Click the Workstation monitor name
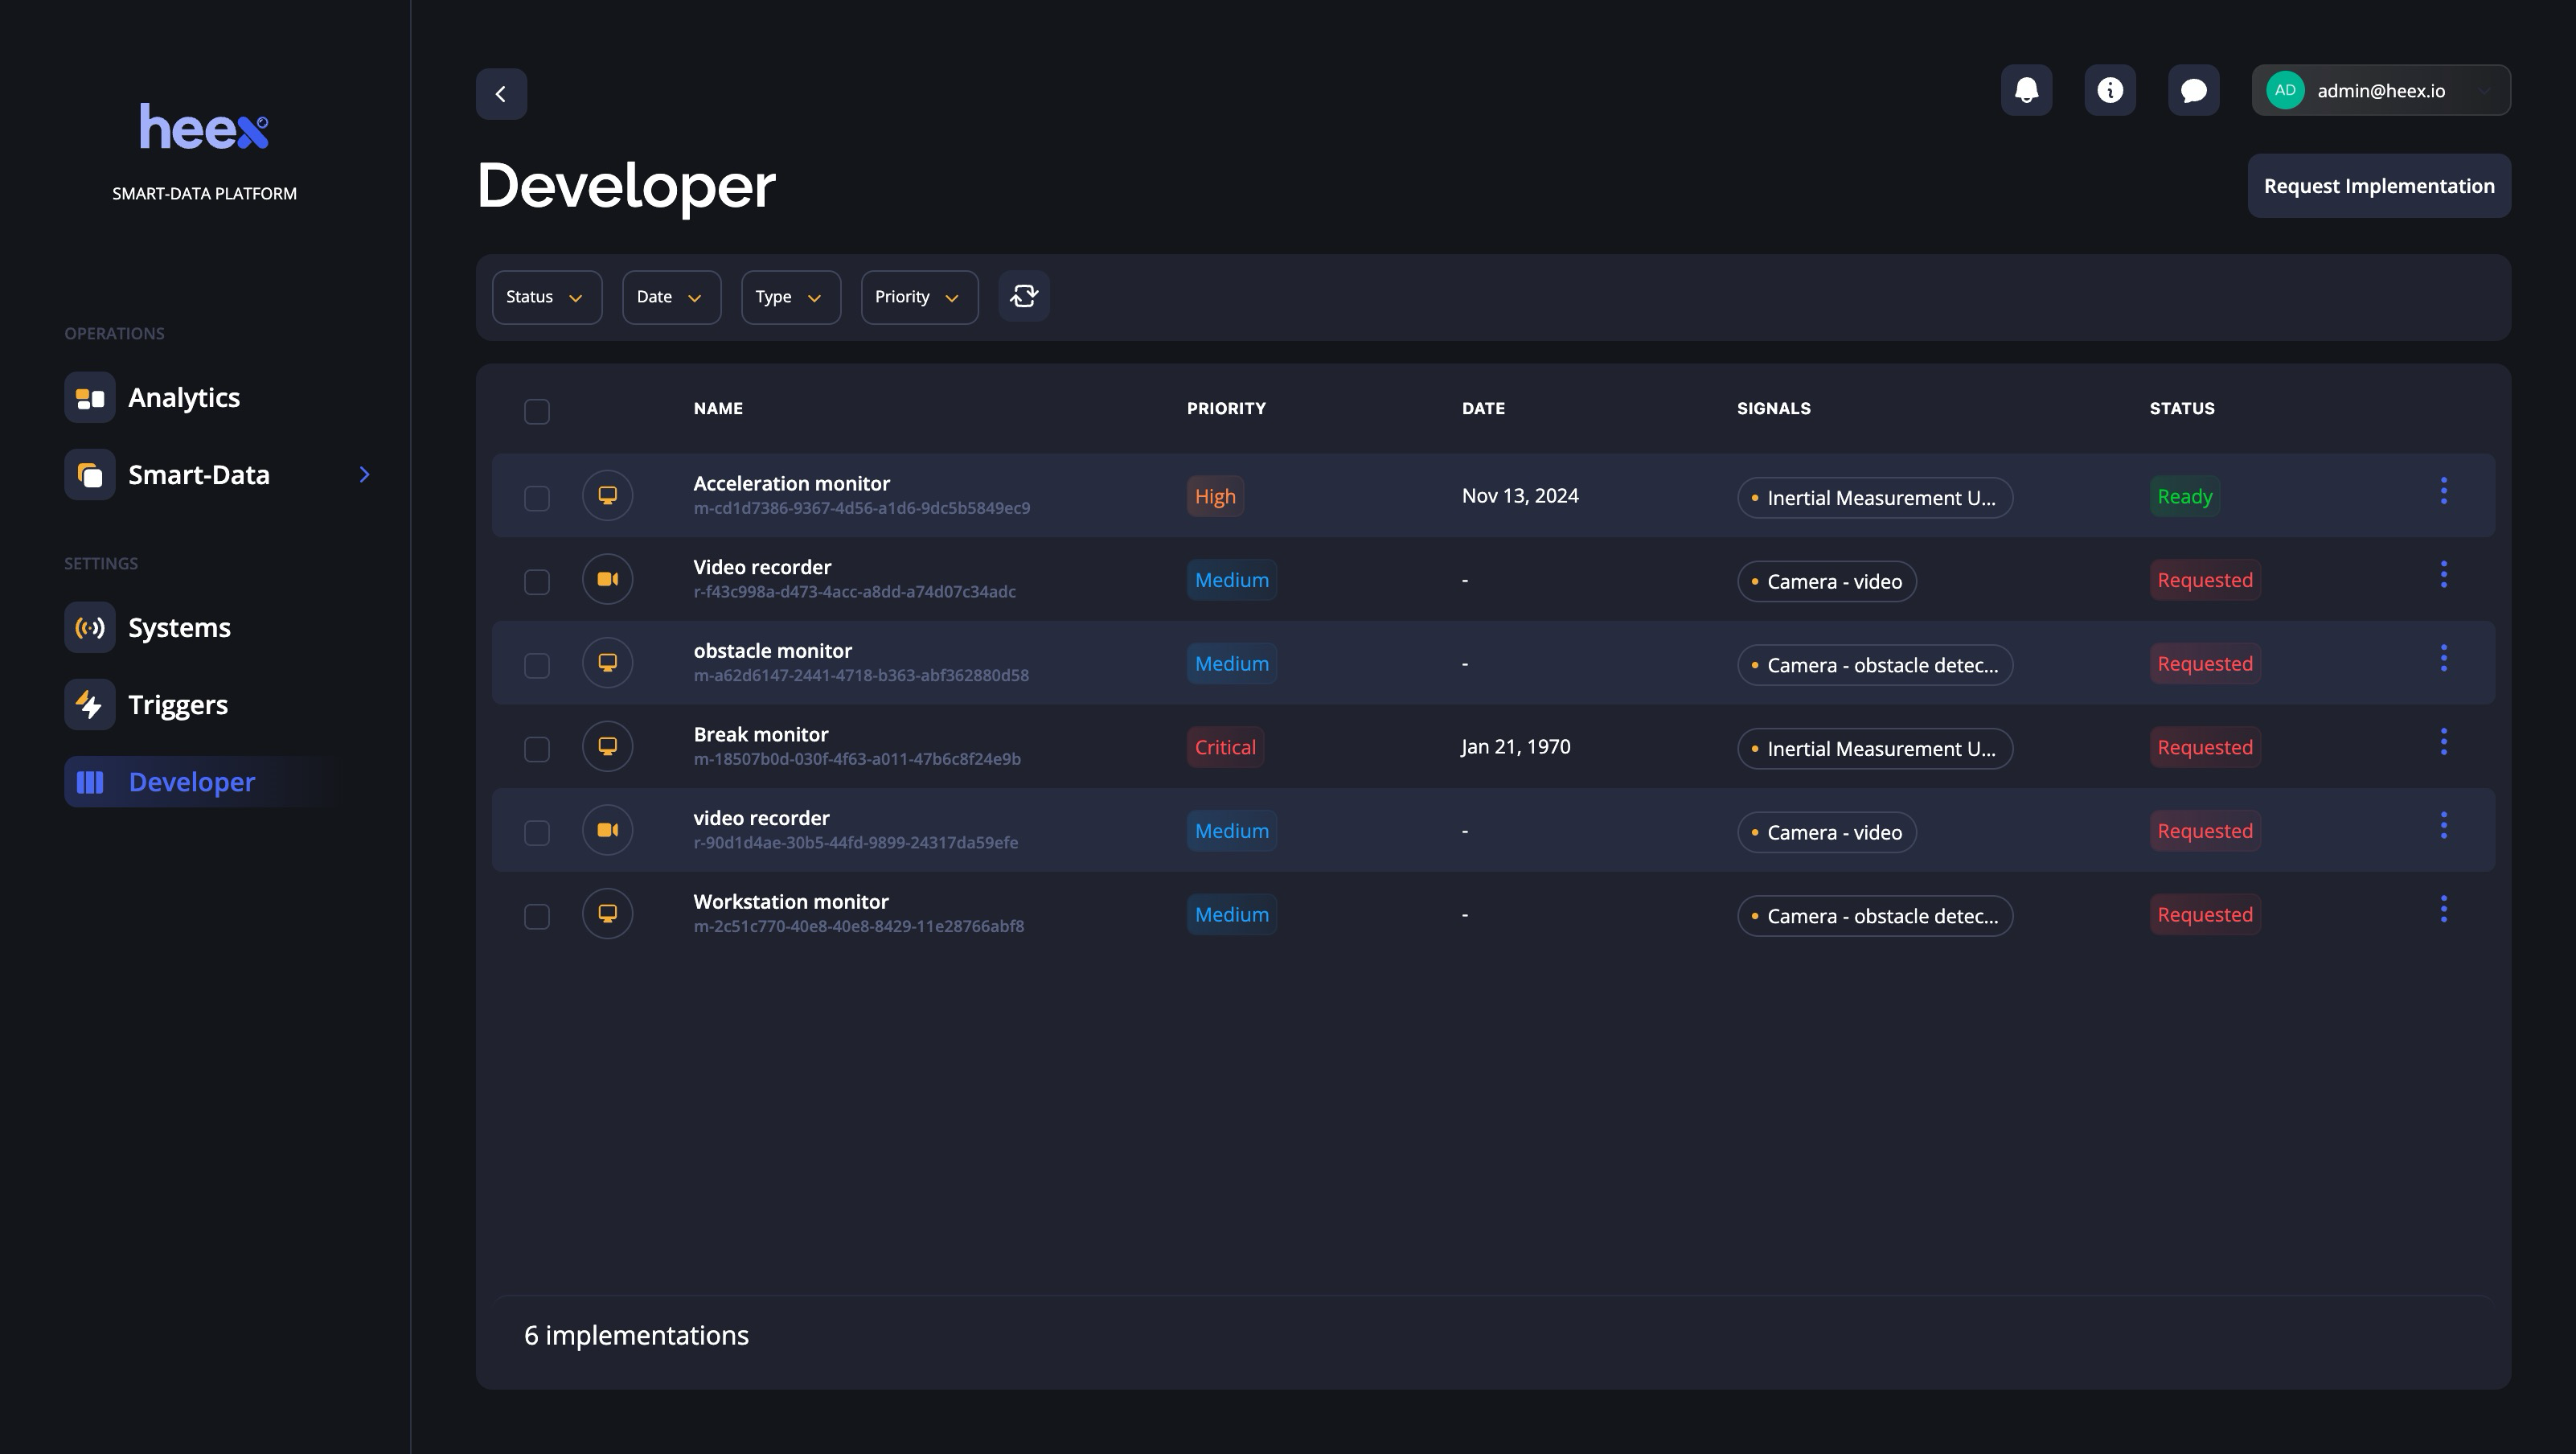 click(791, 902)
